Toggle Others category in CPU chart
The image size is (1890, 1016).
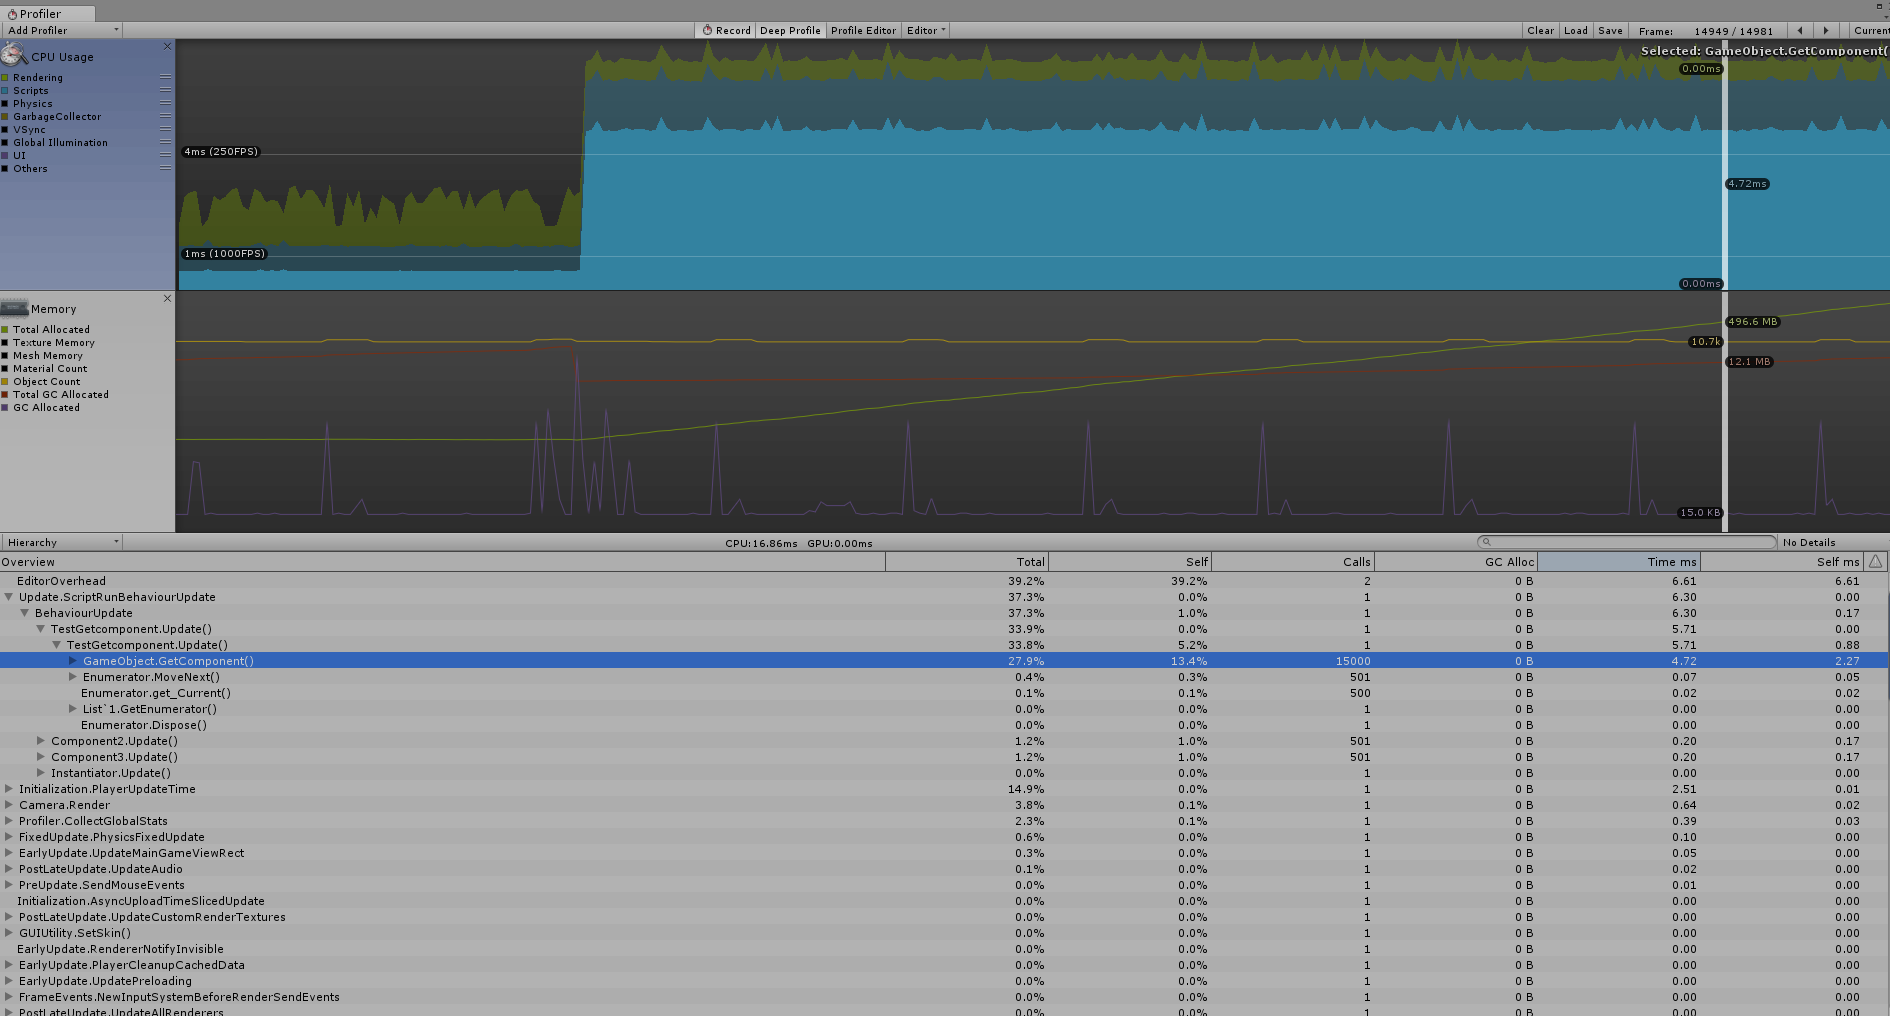click(5, 168)
